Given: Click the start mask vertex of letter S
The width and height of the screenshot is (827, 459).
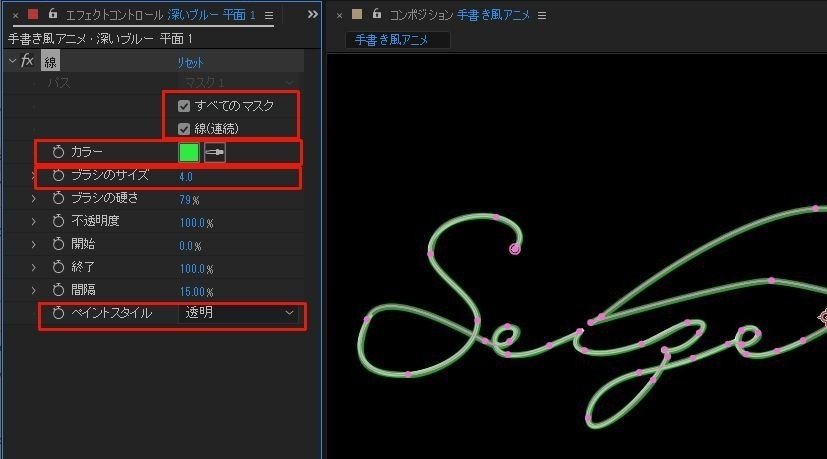Looking at the screenshot, I should click(515, 248).
